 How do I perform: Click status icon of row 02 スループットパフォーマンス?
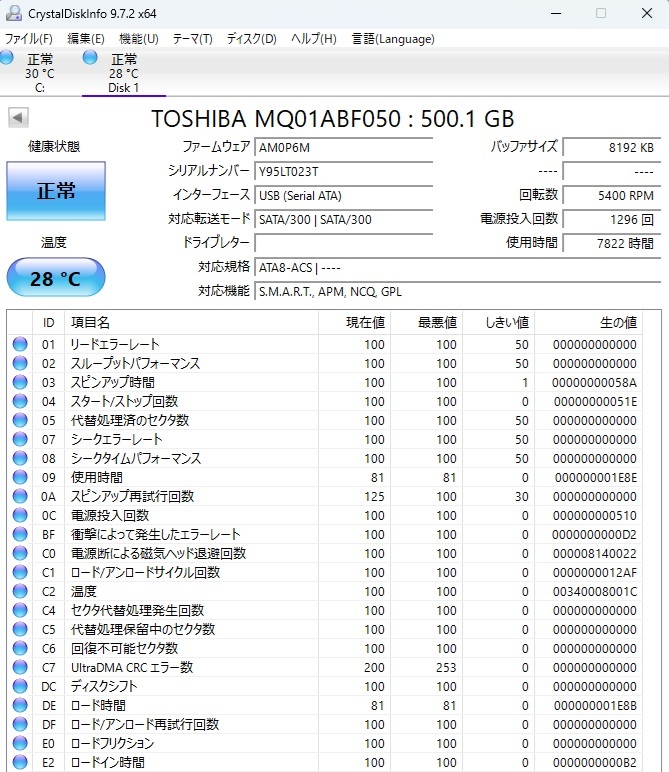20,363
